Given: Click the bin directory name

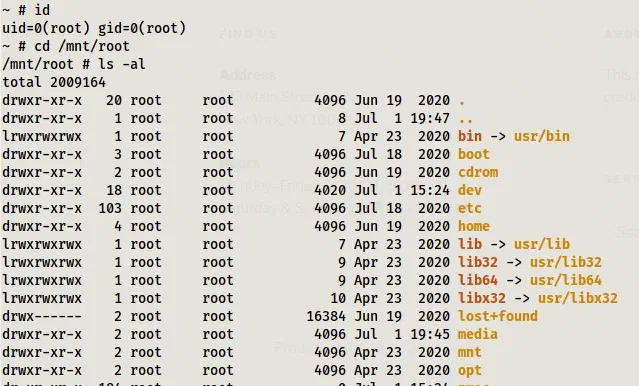Looking at the screenshot, I should coord(469,136).
